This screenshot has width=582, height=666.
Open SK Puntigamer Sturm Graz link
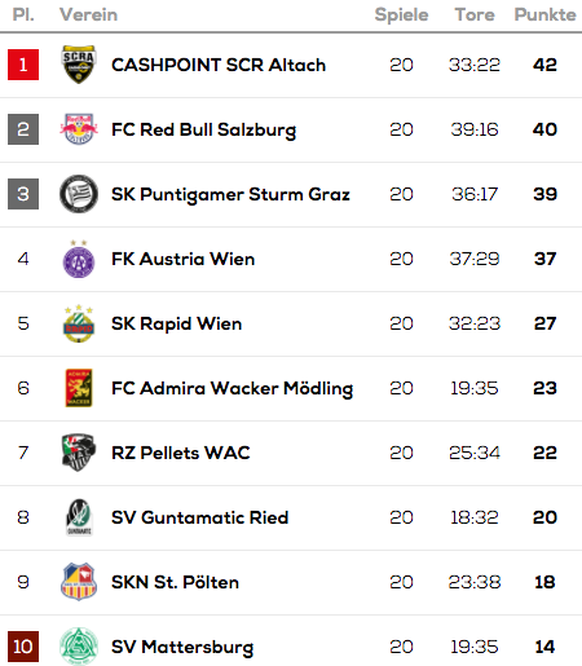tap(230, 195)
